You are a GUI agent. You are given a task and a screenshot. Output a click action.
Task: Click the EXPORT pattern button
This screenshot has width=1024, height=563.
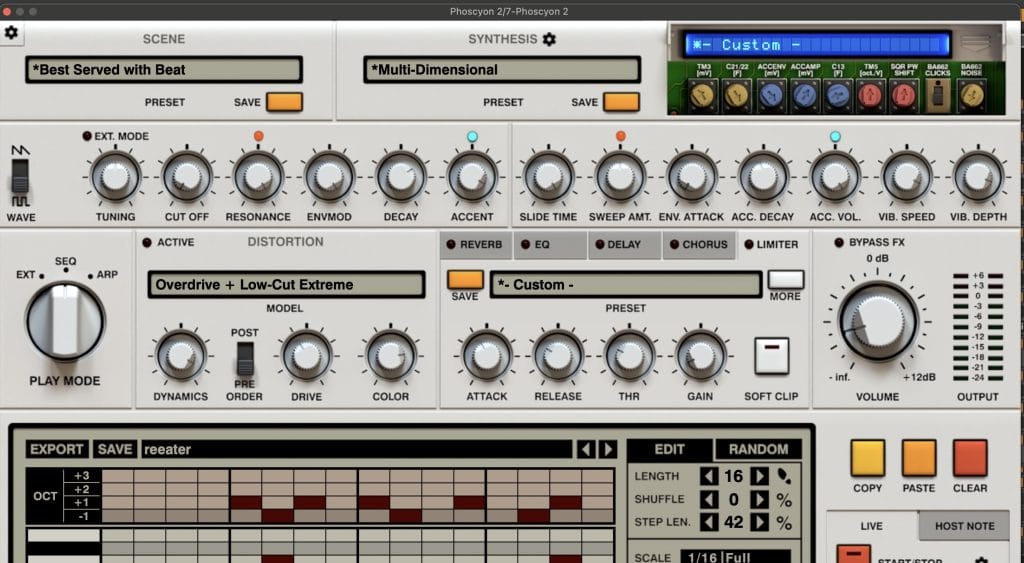click(56, 450)
